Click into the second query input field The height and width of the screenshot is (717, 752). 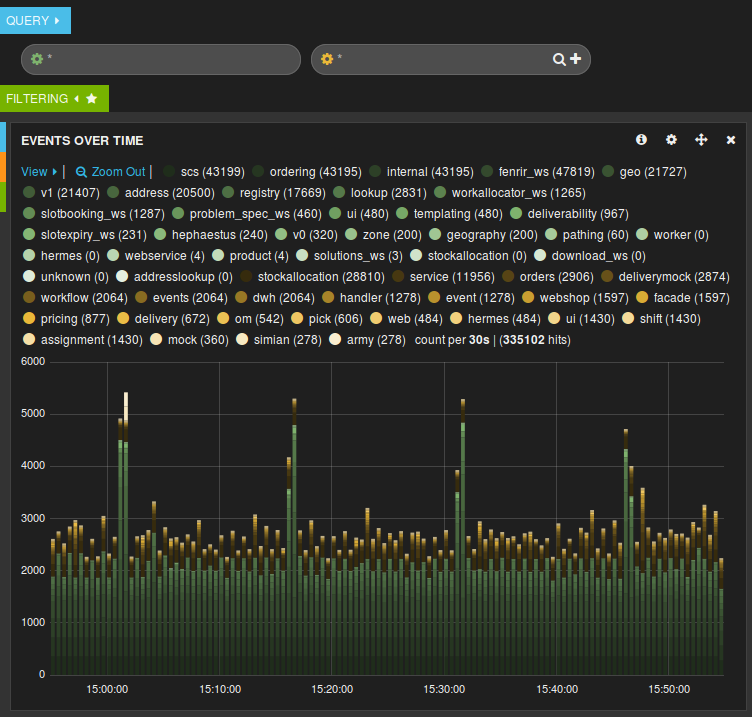coord(451,59)
